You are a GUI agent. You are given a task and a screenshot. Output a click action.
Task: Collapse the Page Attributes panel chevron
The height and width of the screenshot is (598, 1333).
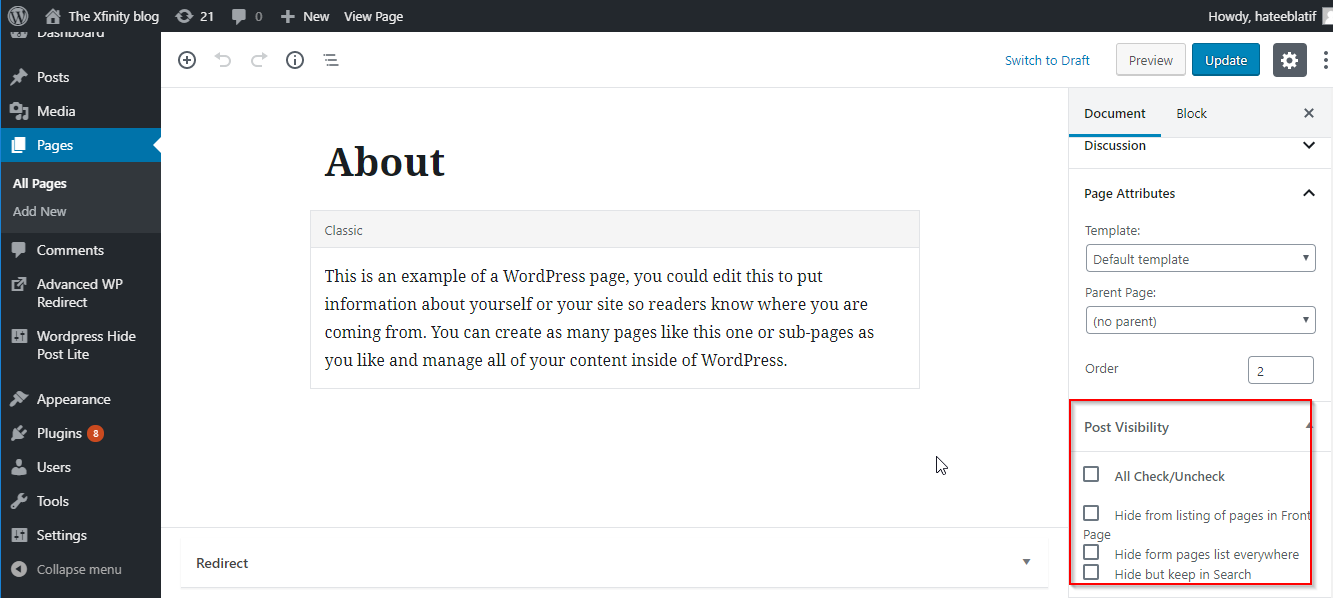[1309, 193]
